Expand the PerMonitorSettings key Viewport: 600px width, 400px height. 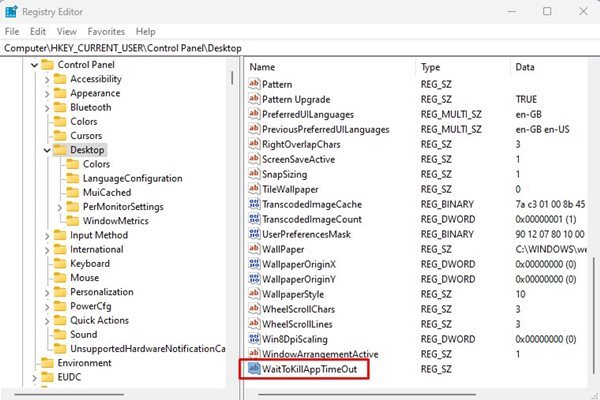(59, 207)
